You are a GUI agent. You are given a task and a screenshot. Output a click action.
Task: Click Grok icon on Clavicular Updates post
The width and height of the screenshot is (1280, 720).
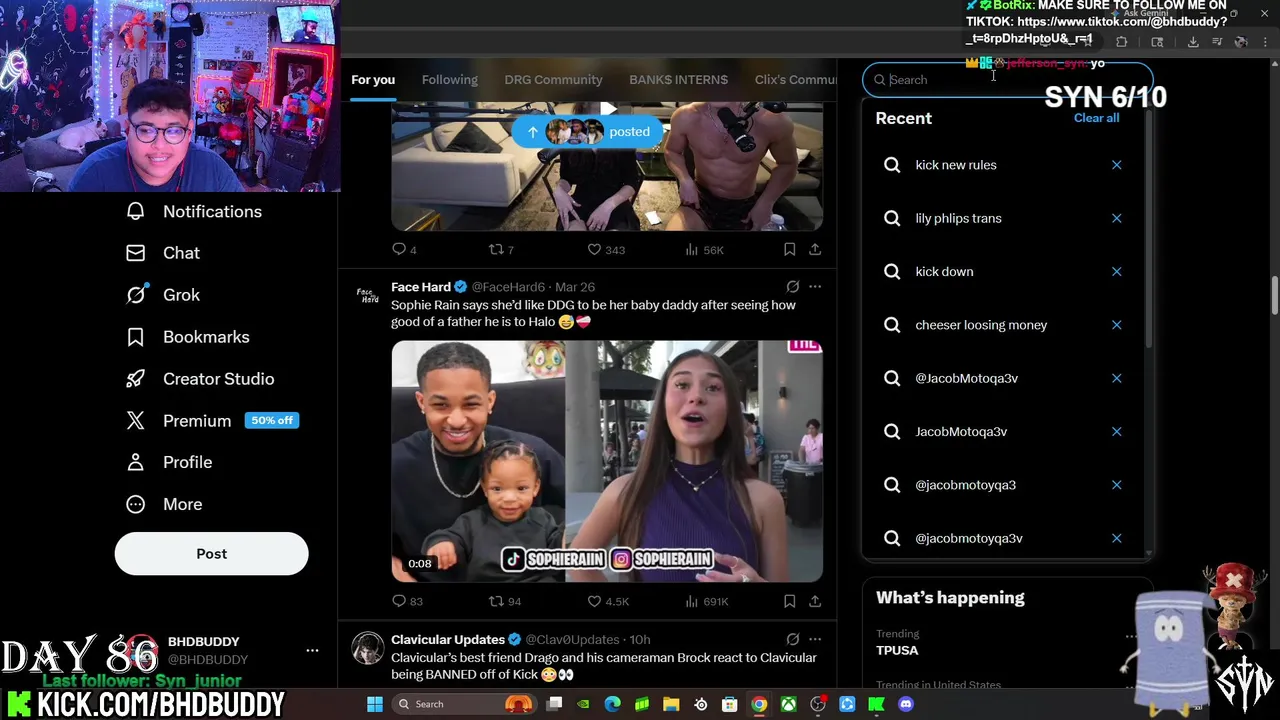tap(792, 639)
